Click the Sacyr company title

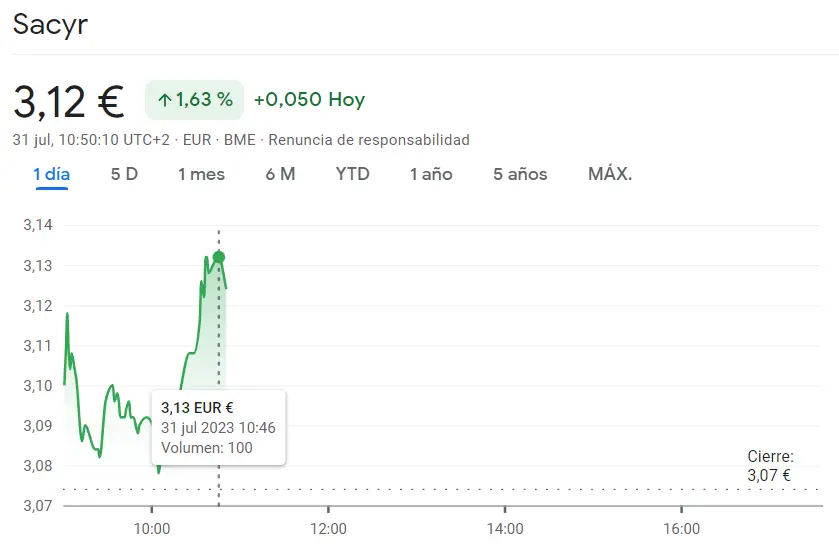tap(50, 25)
